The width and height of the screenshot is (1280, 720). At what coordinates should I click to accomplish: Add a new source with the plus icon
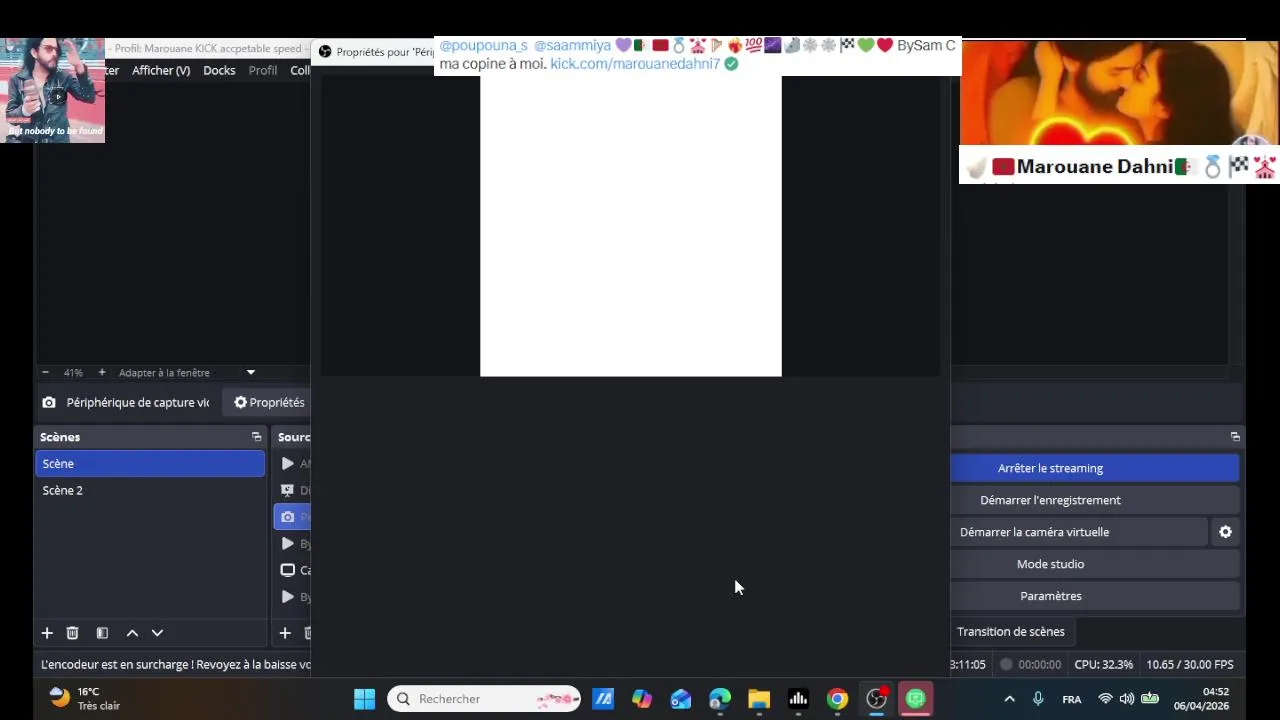(285, 633)
